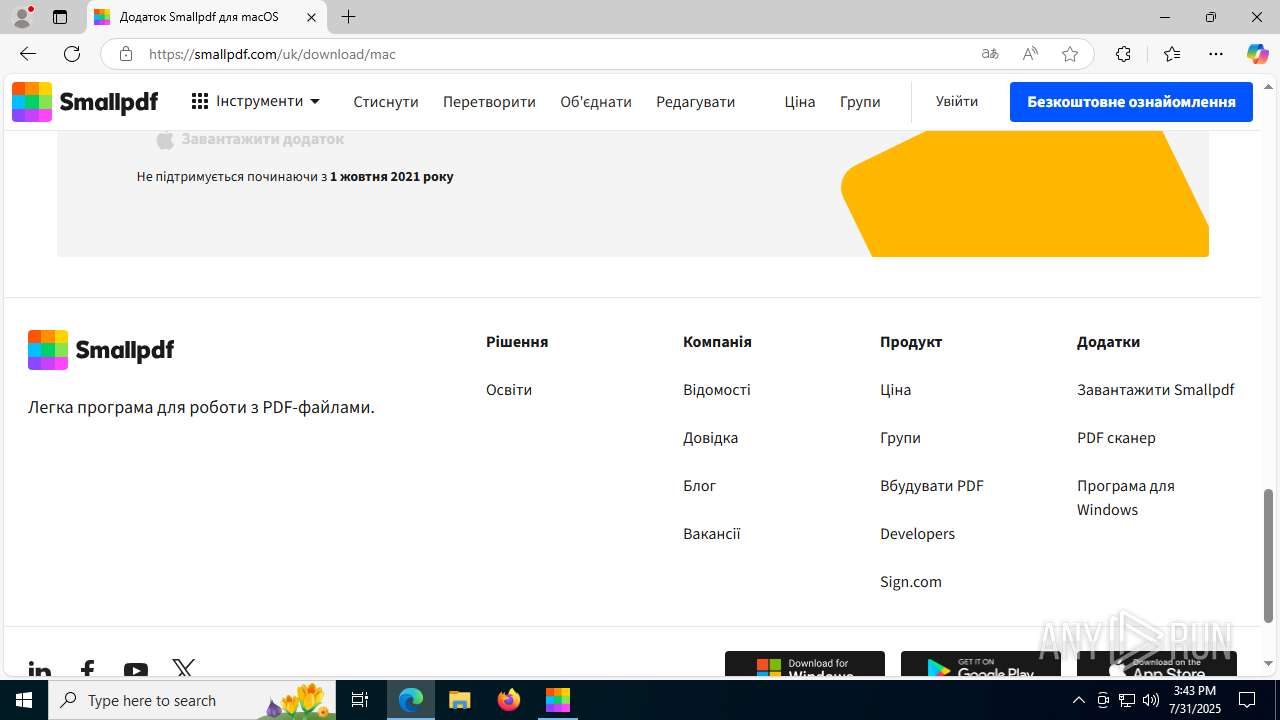
Task: Click the browser Back arrow
Action: point(28,54)
